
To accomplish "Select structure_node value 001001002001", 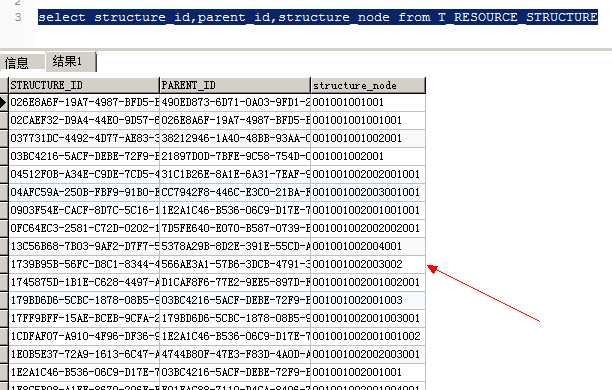I will (x=368, y=156).
